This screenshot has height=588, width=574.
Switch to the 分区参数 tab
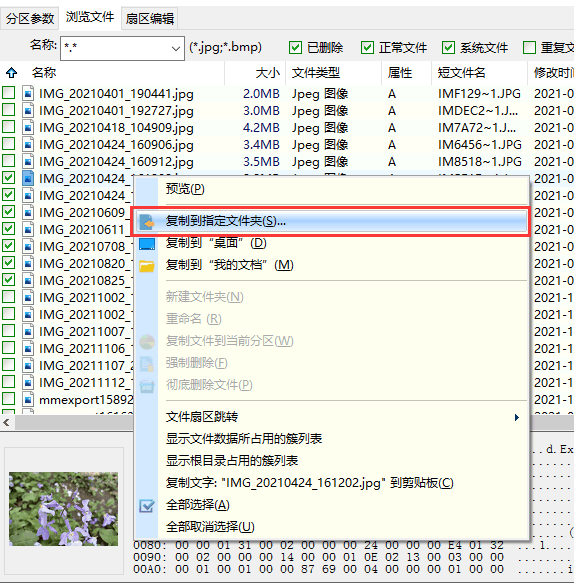[30, 18]
